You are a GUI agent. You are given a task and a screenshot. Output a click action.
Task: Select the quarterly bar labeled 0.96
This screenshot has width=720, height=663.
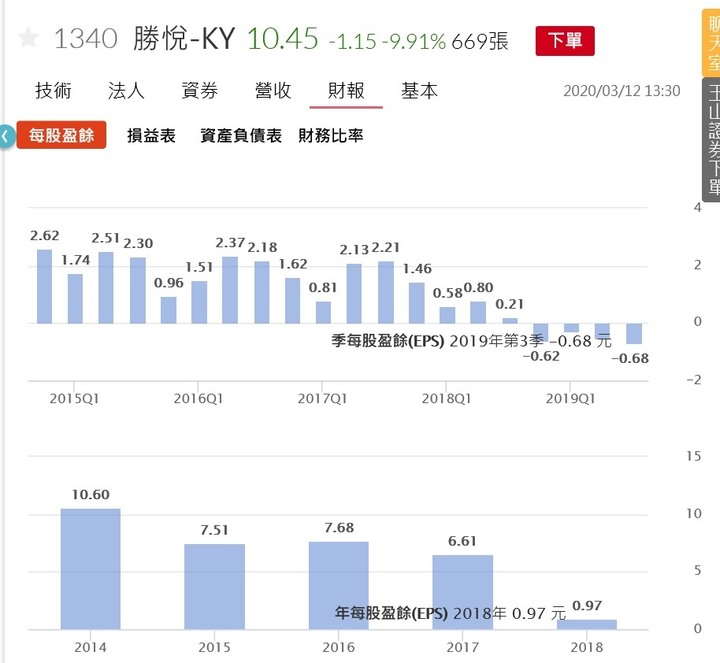(x=169, y=310)
